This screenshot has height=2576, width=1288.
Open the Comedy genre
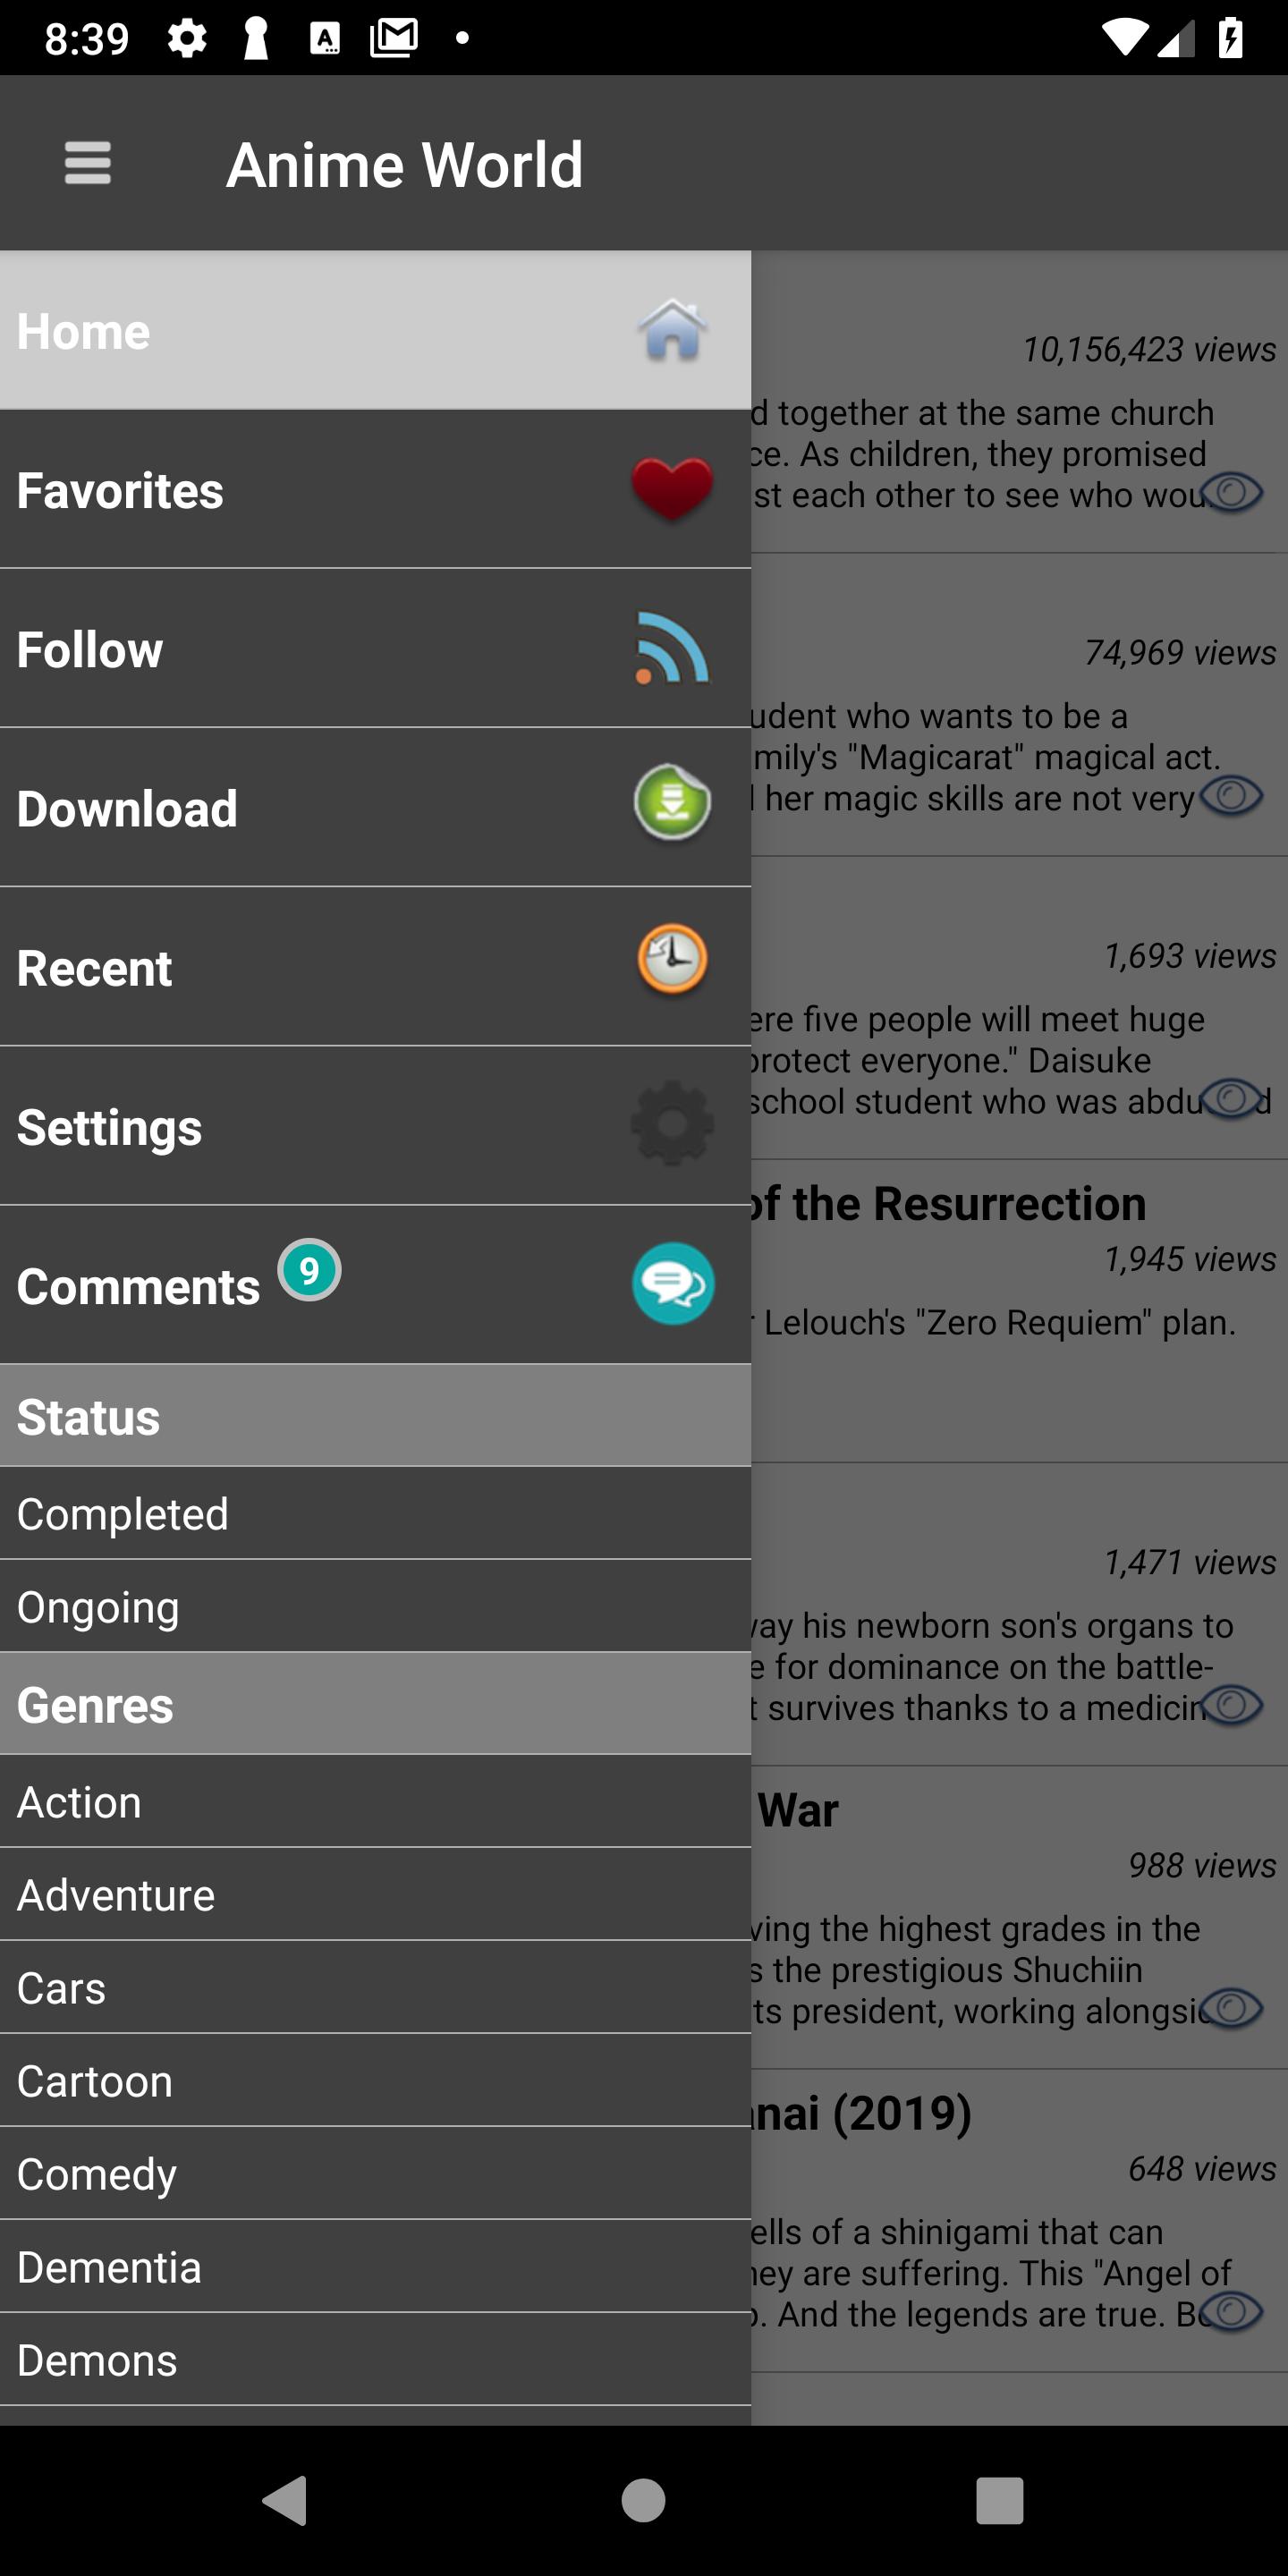pos(375,2173)
